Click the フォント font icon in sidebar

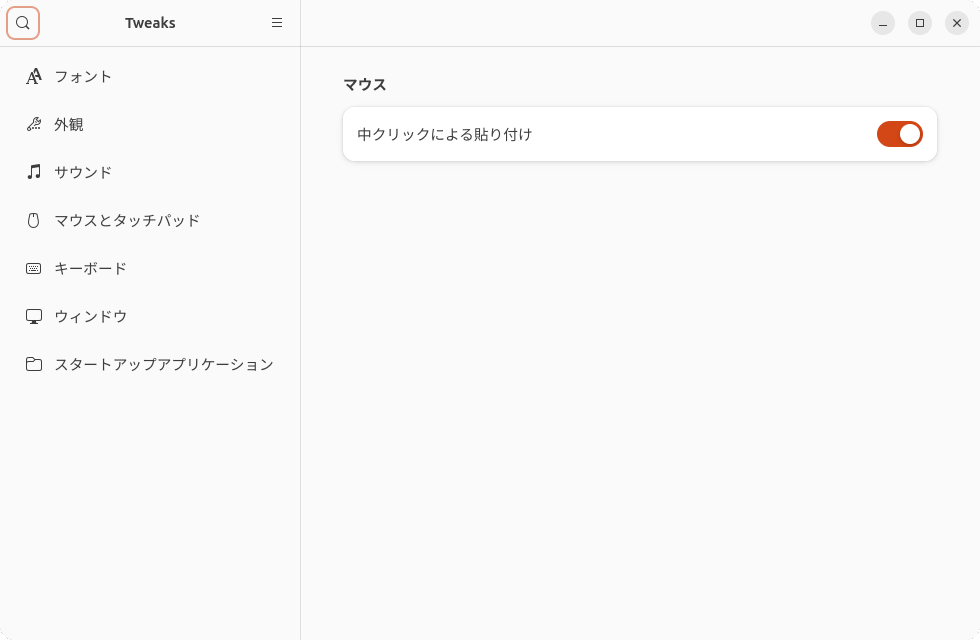[34, 76]
